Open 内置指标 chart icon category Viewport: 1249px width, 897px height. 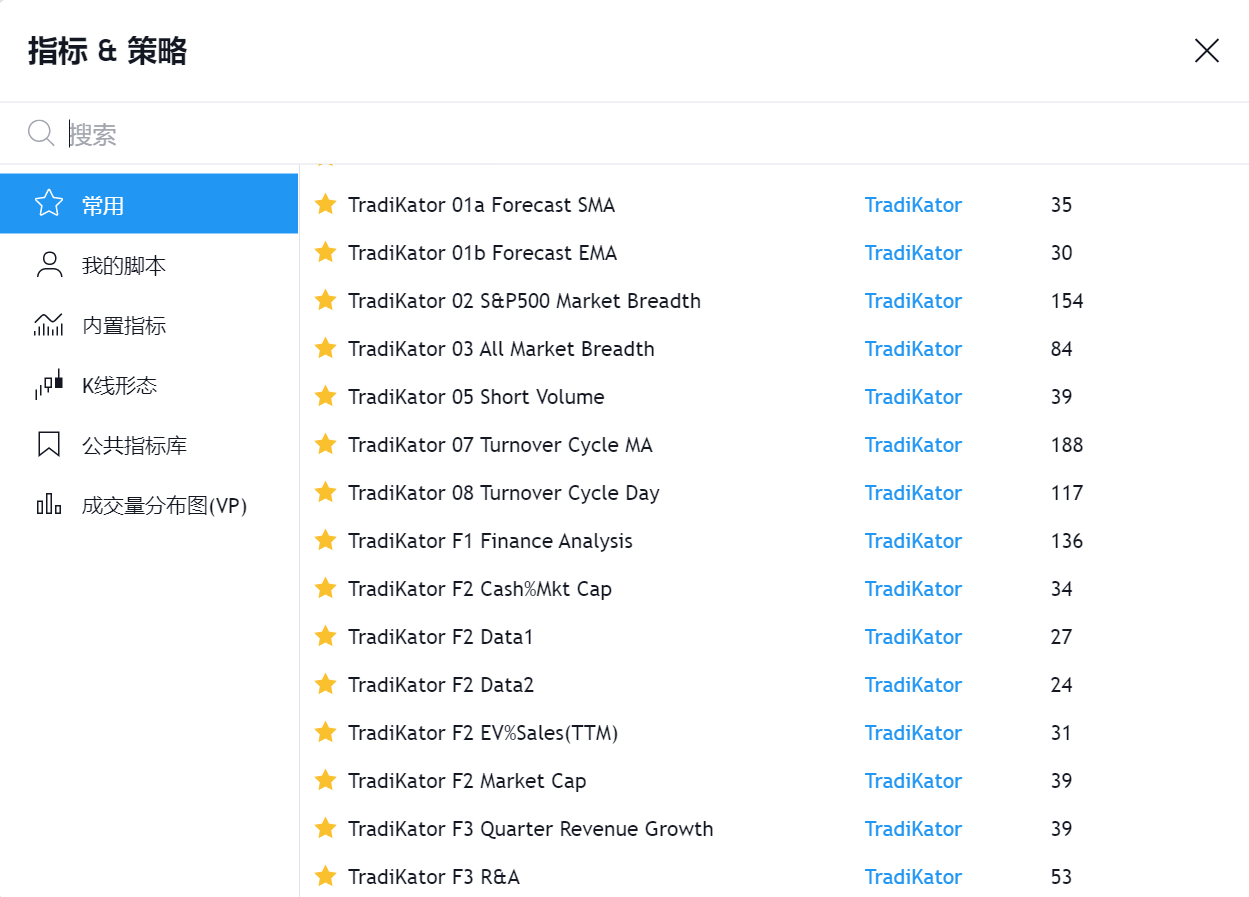48,325
